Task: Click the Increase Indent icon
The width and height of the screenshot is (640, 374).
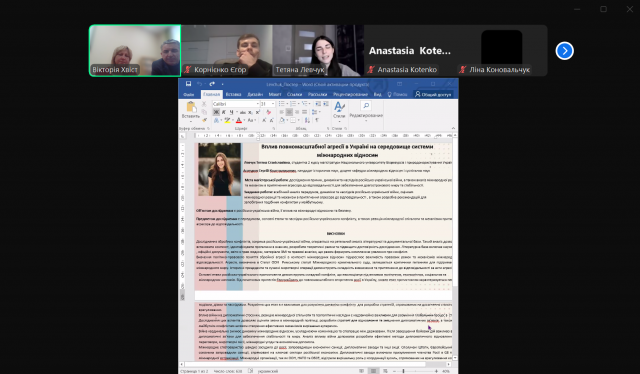Action: 326,104
